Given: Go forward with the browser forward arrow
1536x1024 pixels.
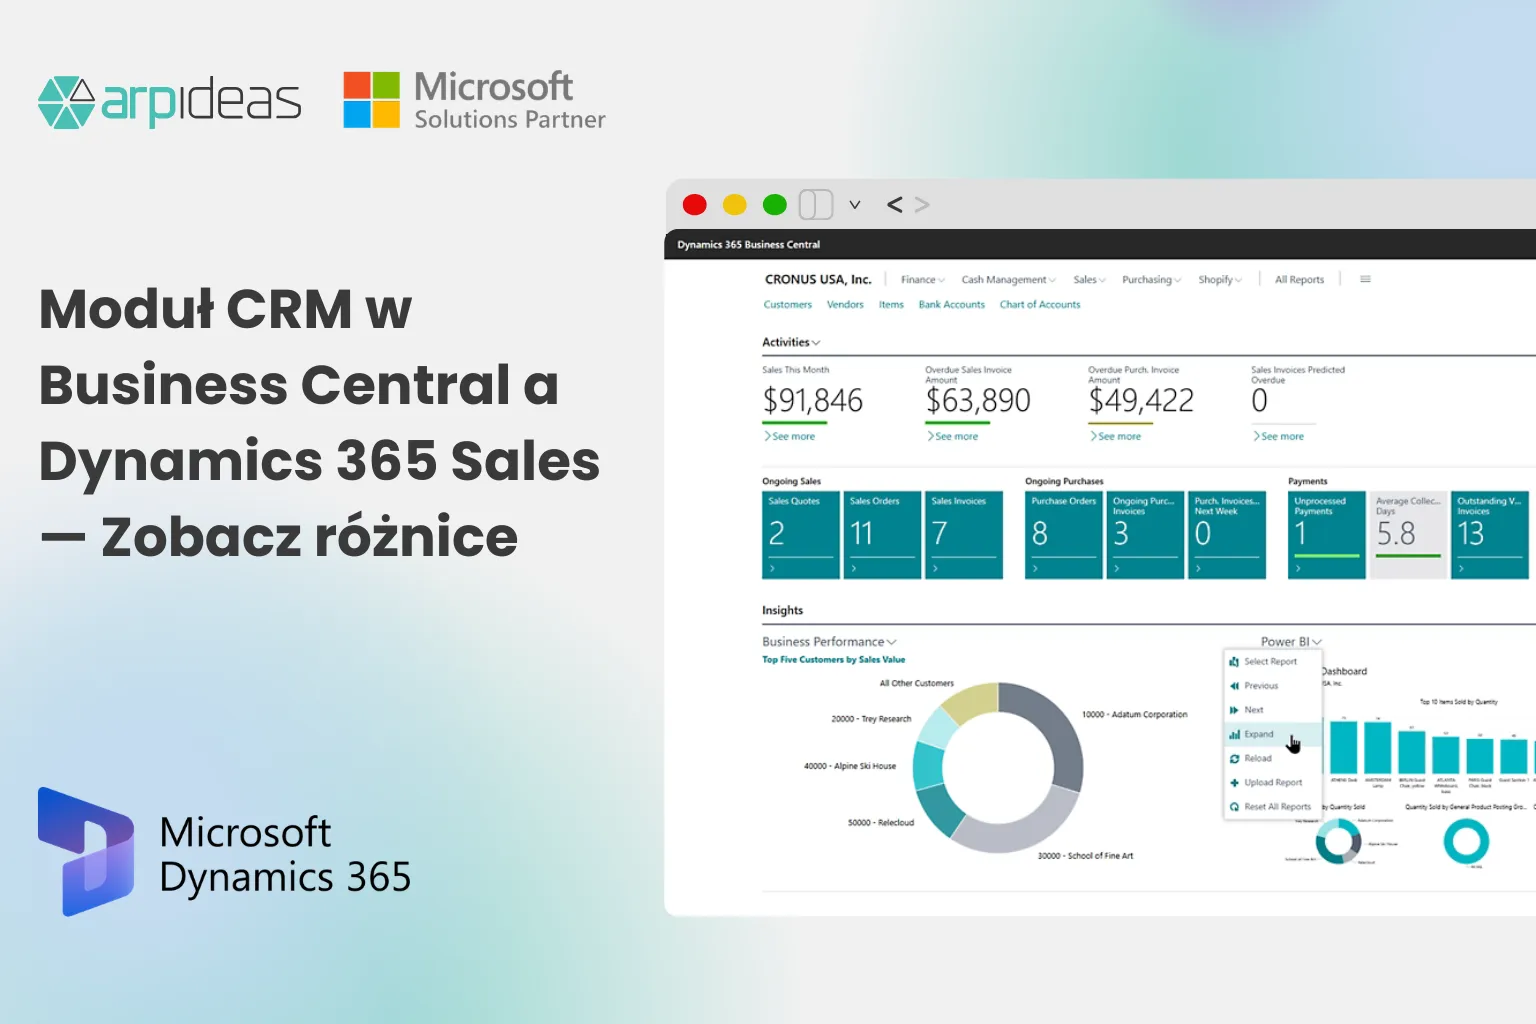Looking at the screenshot, I should [922, 205].
